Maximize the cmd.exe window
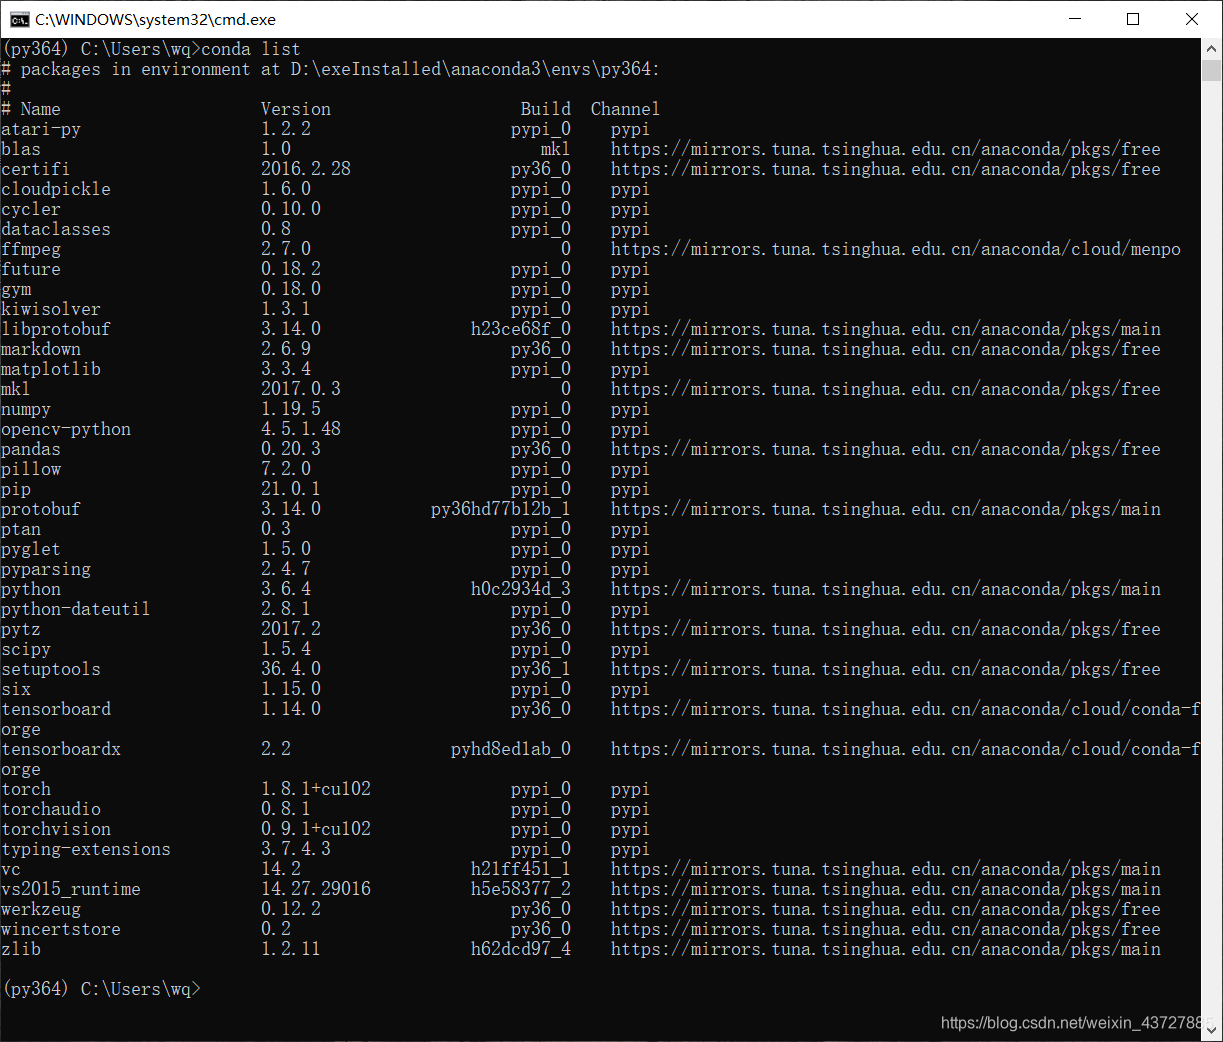Screen dimensions: 1223x1042 click(1133, 19)
